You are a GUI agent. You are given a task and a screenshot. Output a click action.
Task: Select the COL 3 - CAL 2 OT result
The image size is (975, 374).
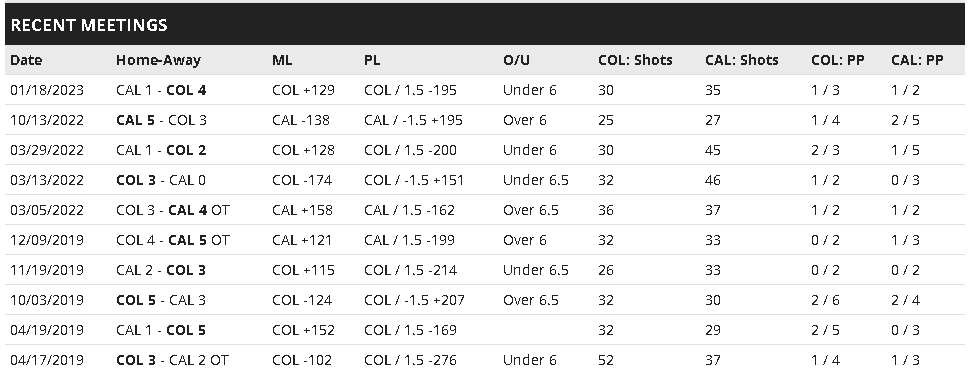tap(172, 360)
